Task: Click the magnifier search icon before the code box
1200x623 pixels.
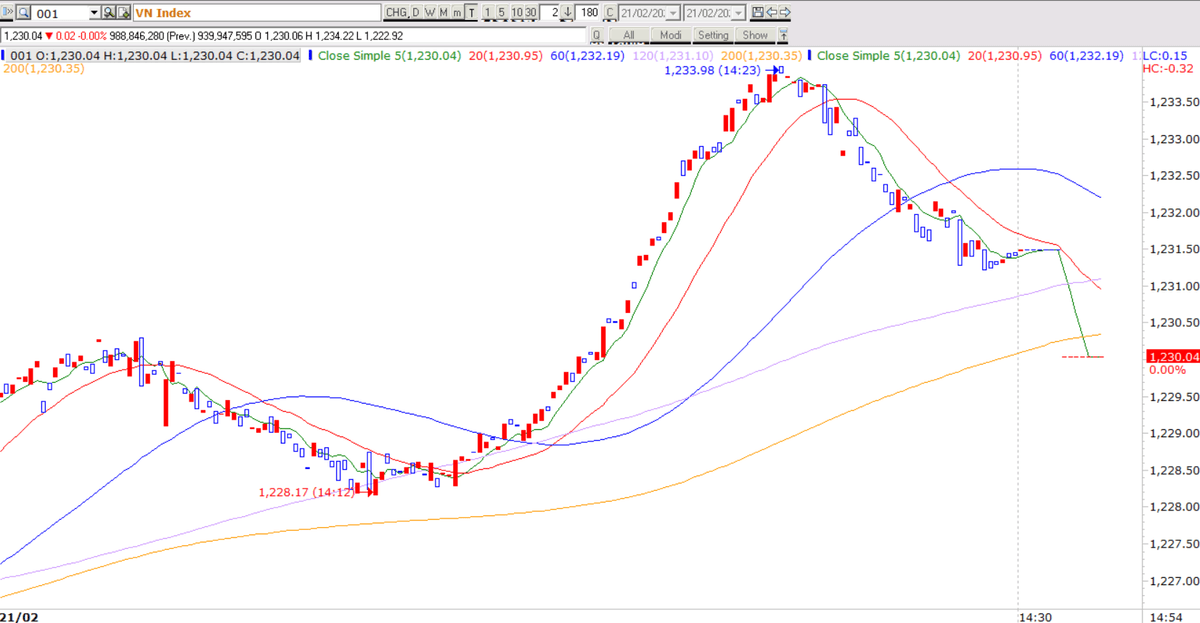Action: coord(24,13)
